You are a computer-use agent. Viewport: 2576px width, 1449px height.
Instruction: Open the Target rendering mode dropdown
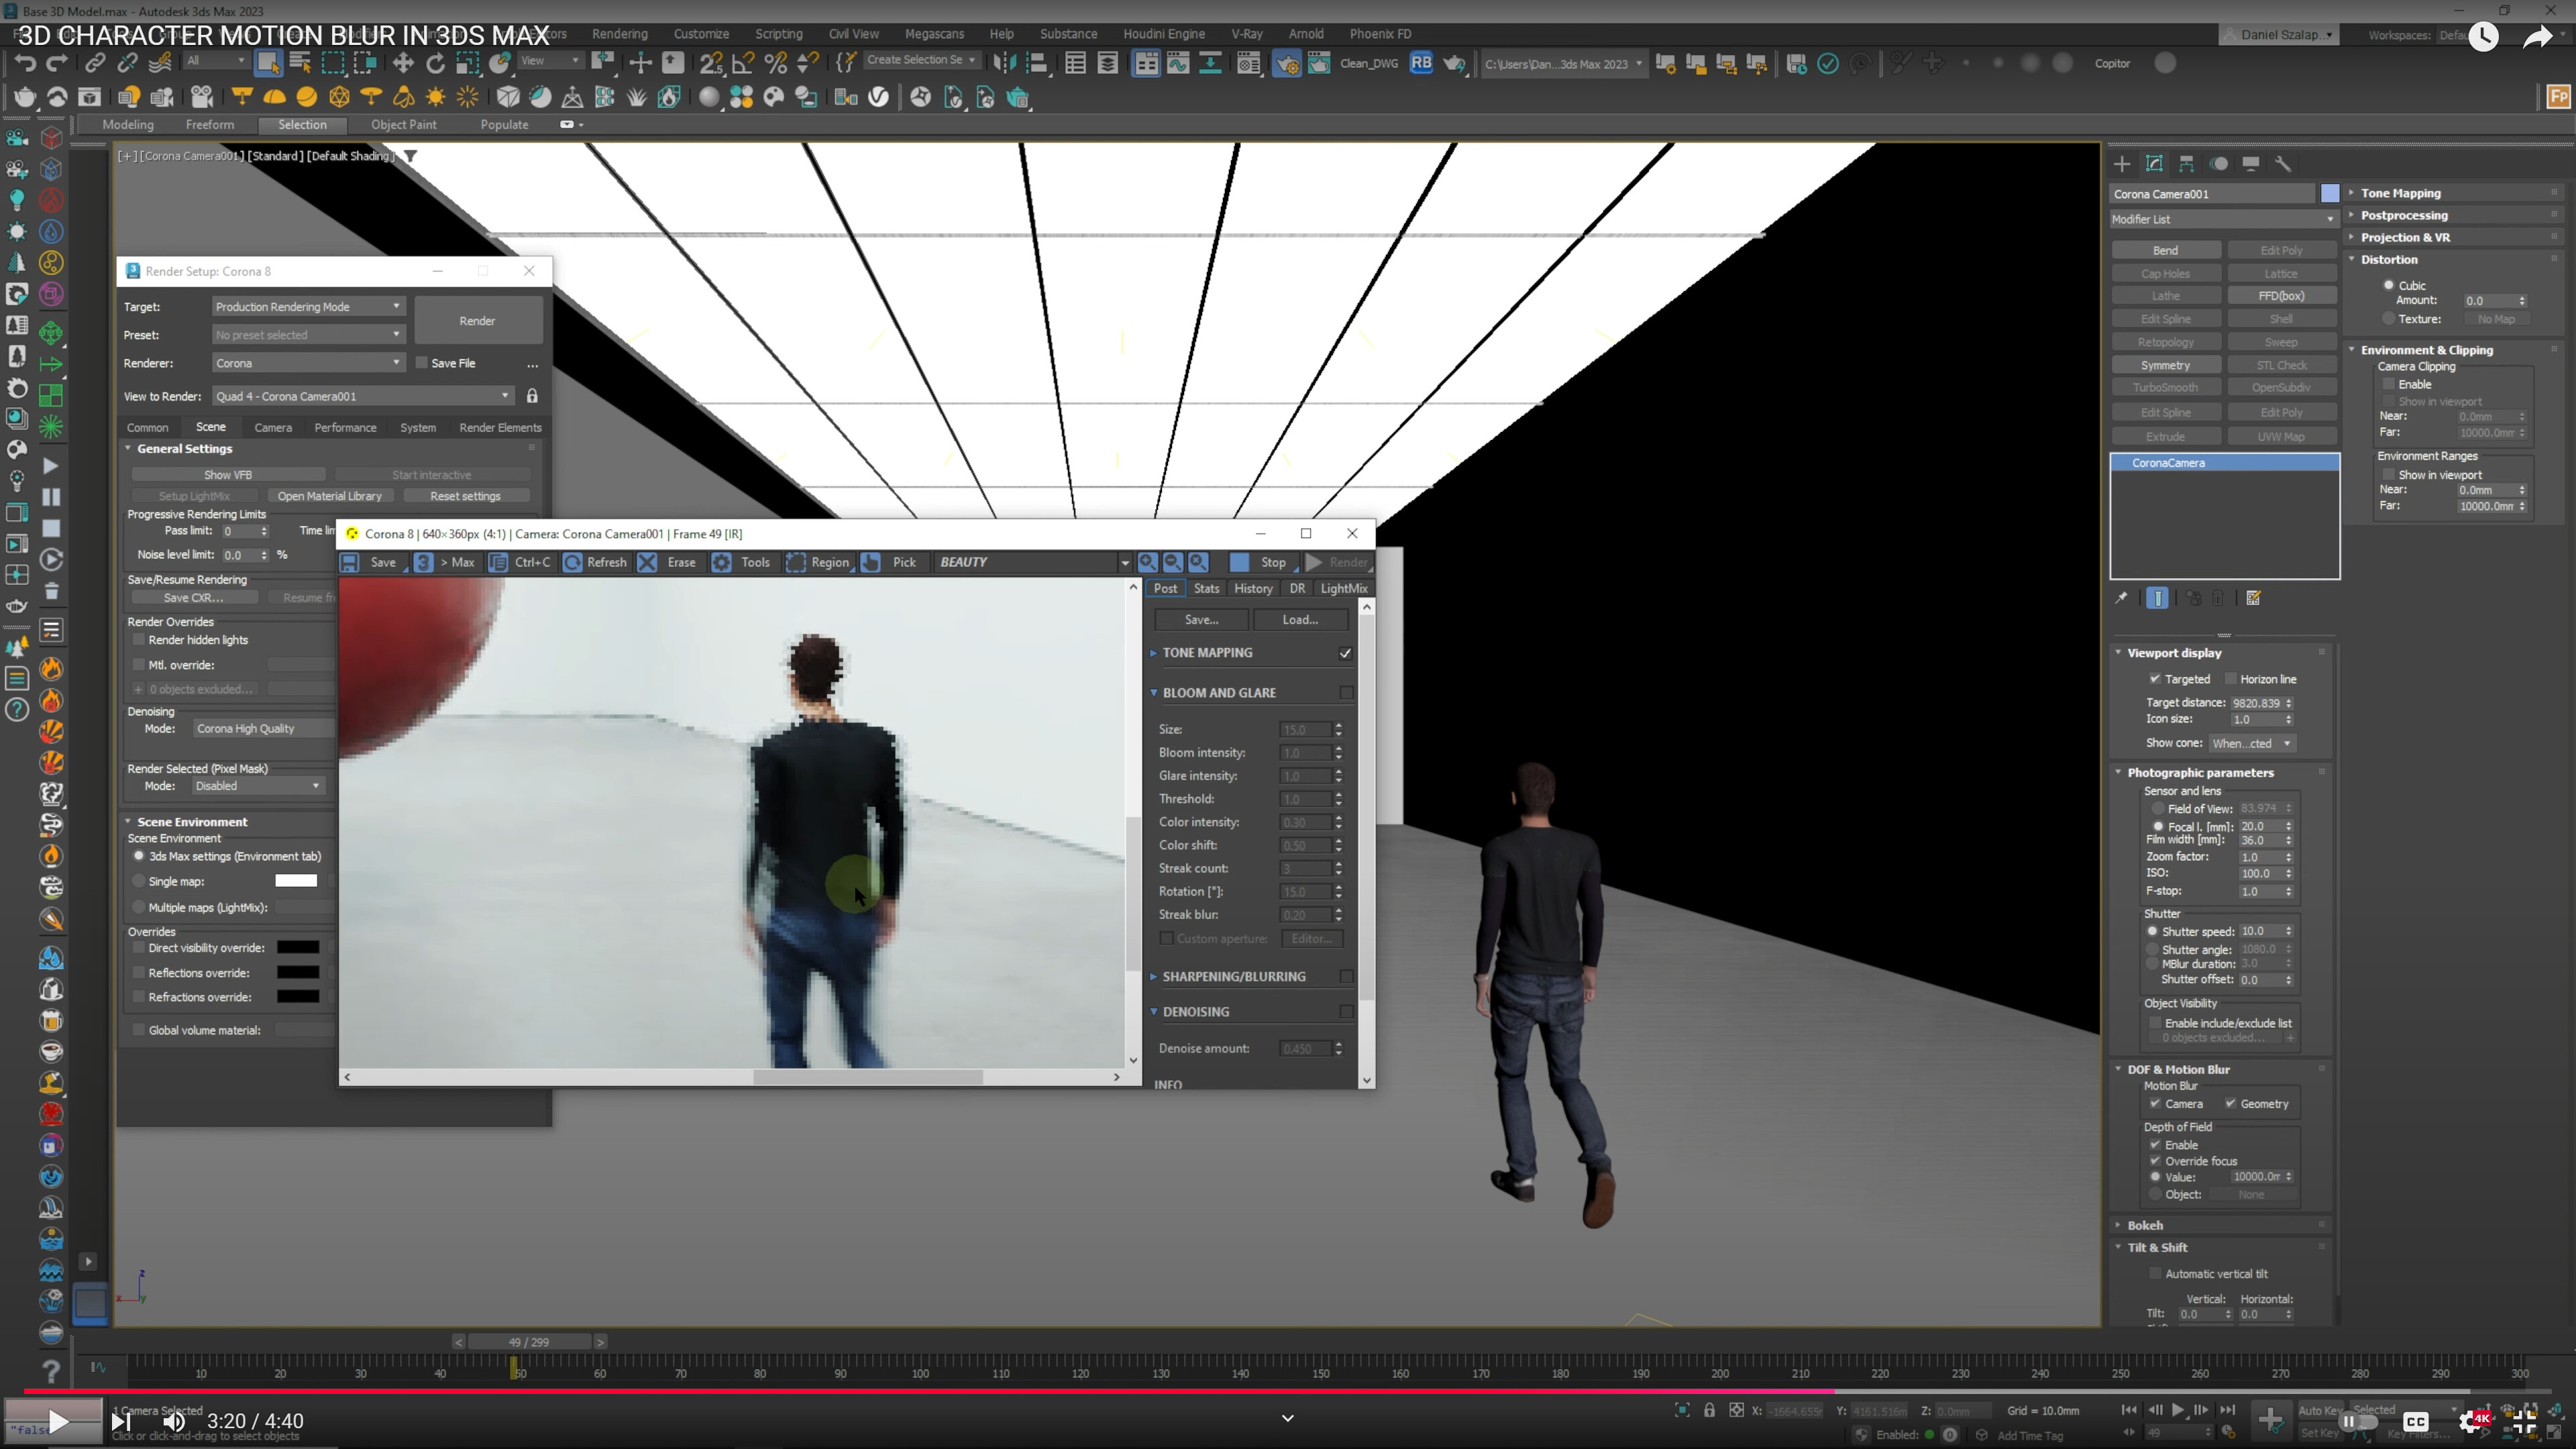click(x=308, y=307)
